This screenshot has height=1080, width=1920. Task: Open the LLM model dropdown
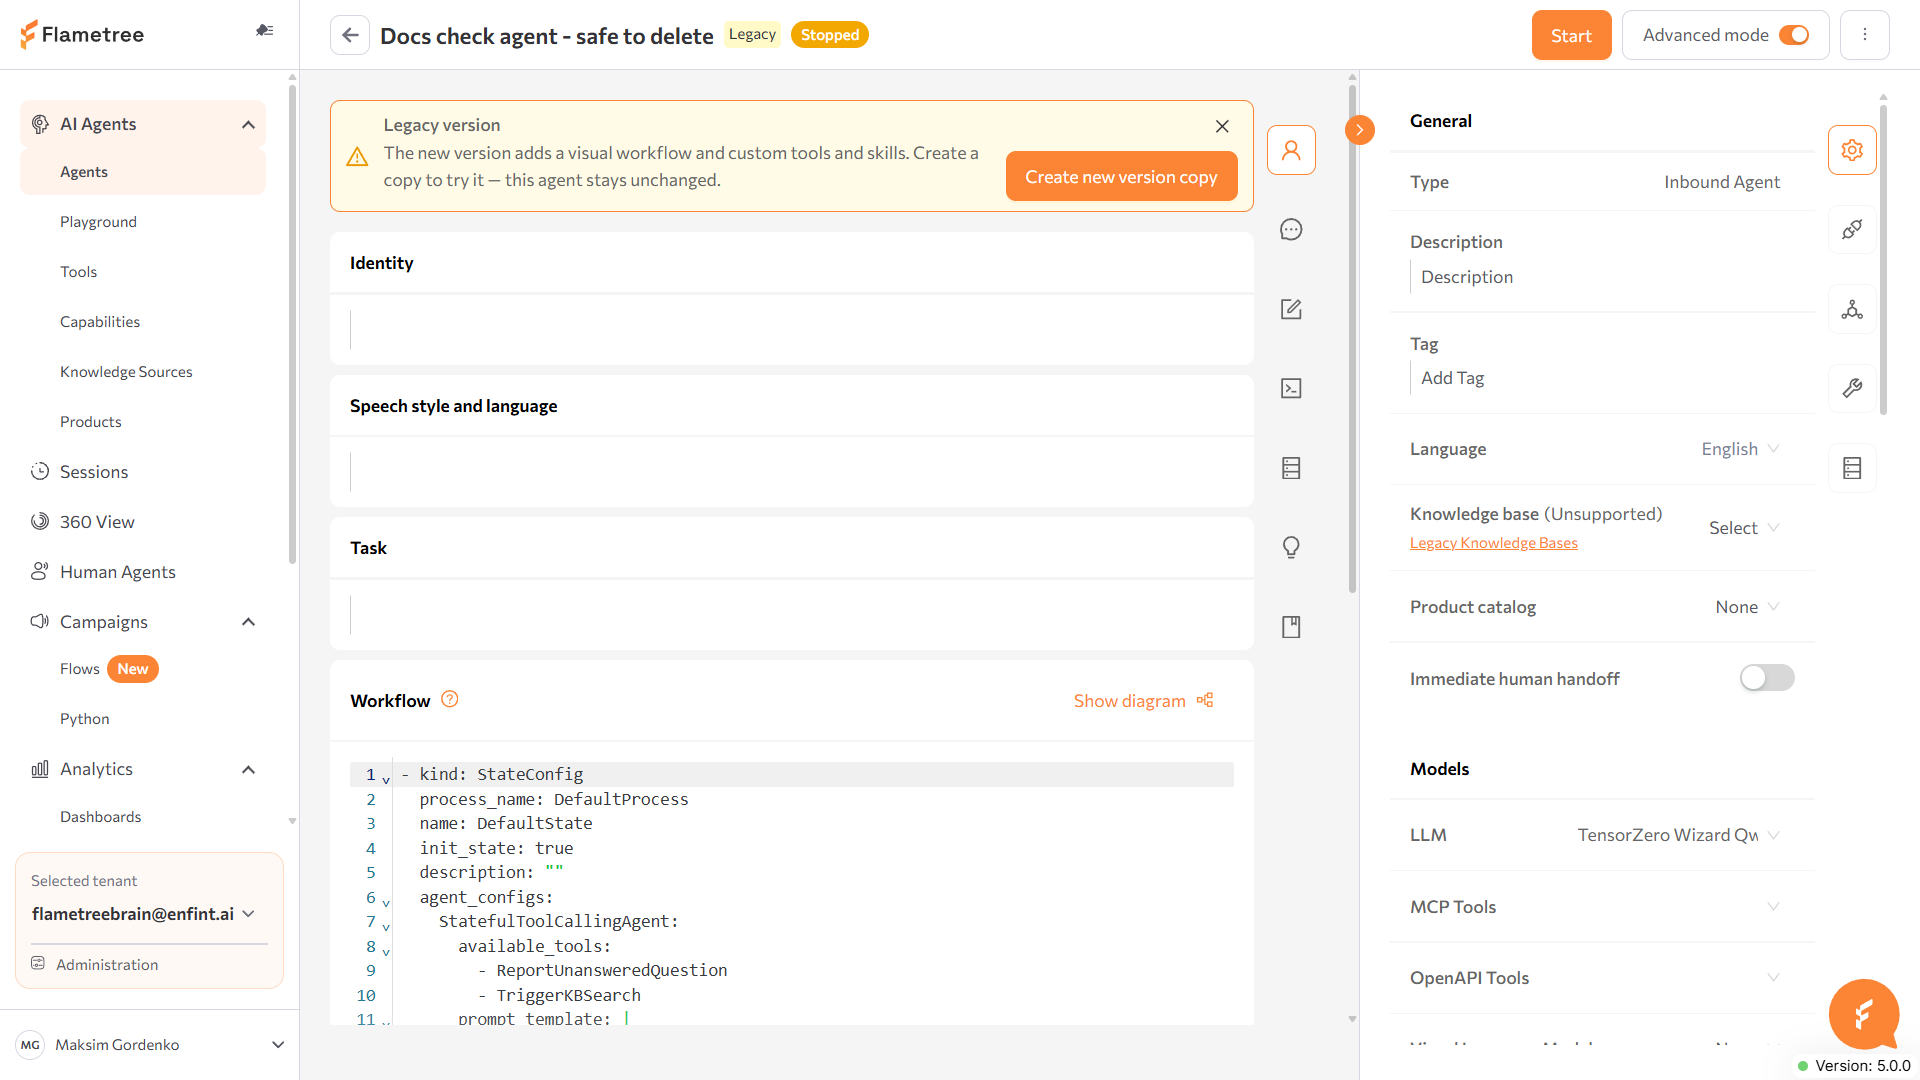1679,835
